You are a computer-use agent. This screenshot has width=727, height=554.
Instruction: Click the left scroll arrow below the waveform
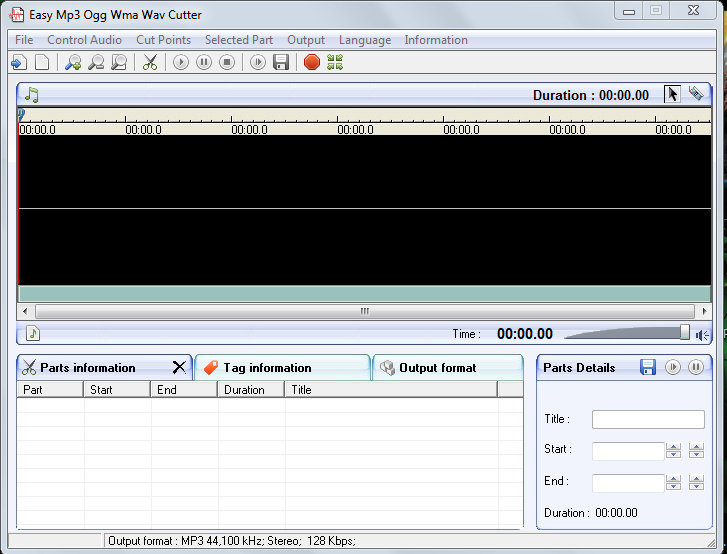(25, 311)
